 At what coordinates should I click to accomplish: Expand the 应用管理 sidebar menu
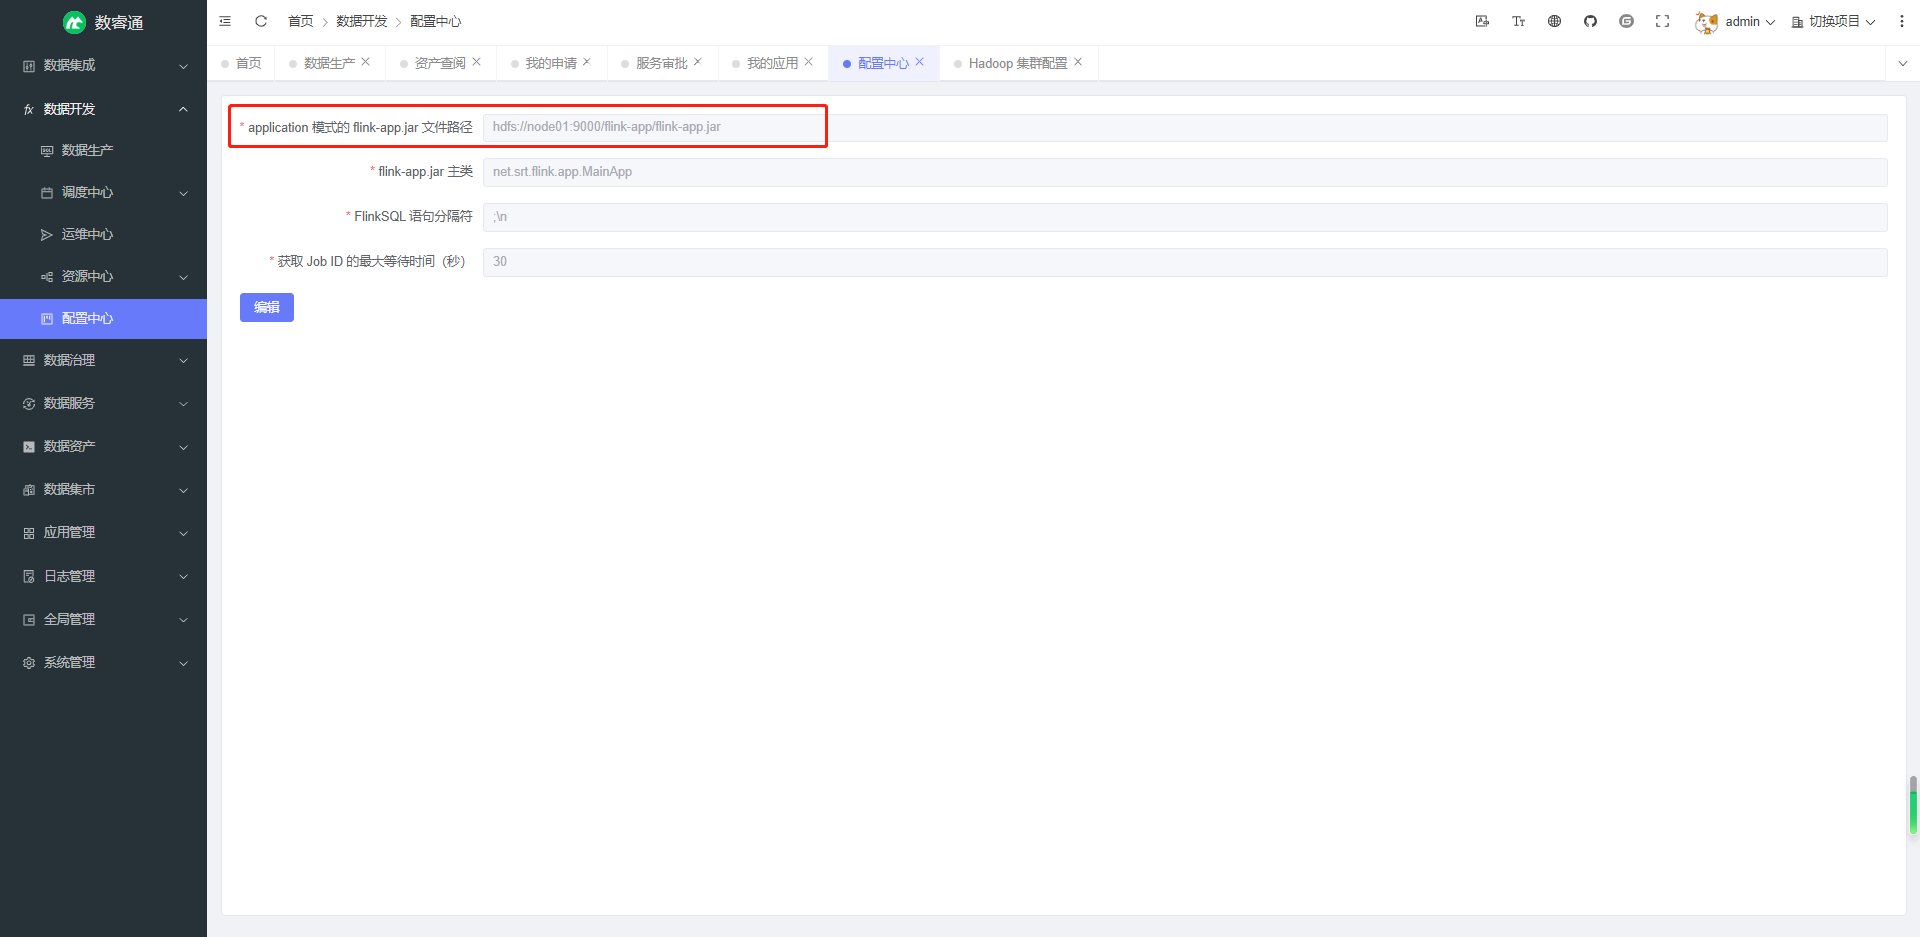click(x=103, y=533)
